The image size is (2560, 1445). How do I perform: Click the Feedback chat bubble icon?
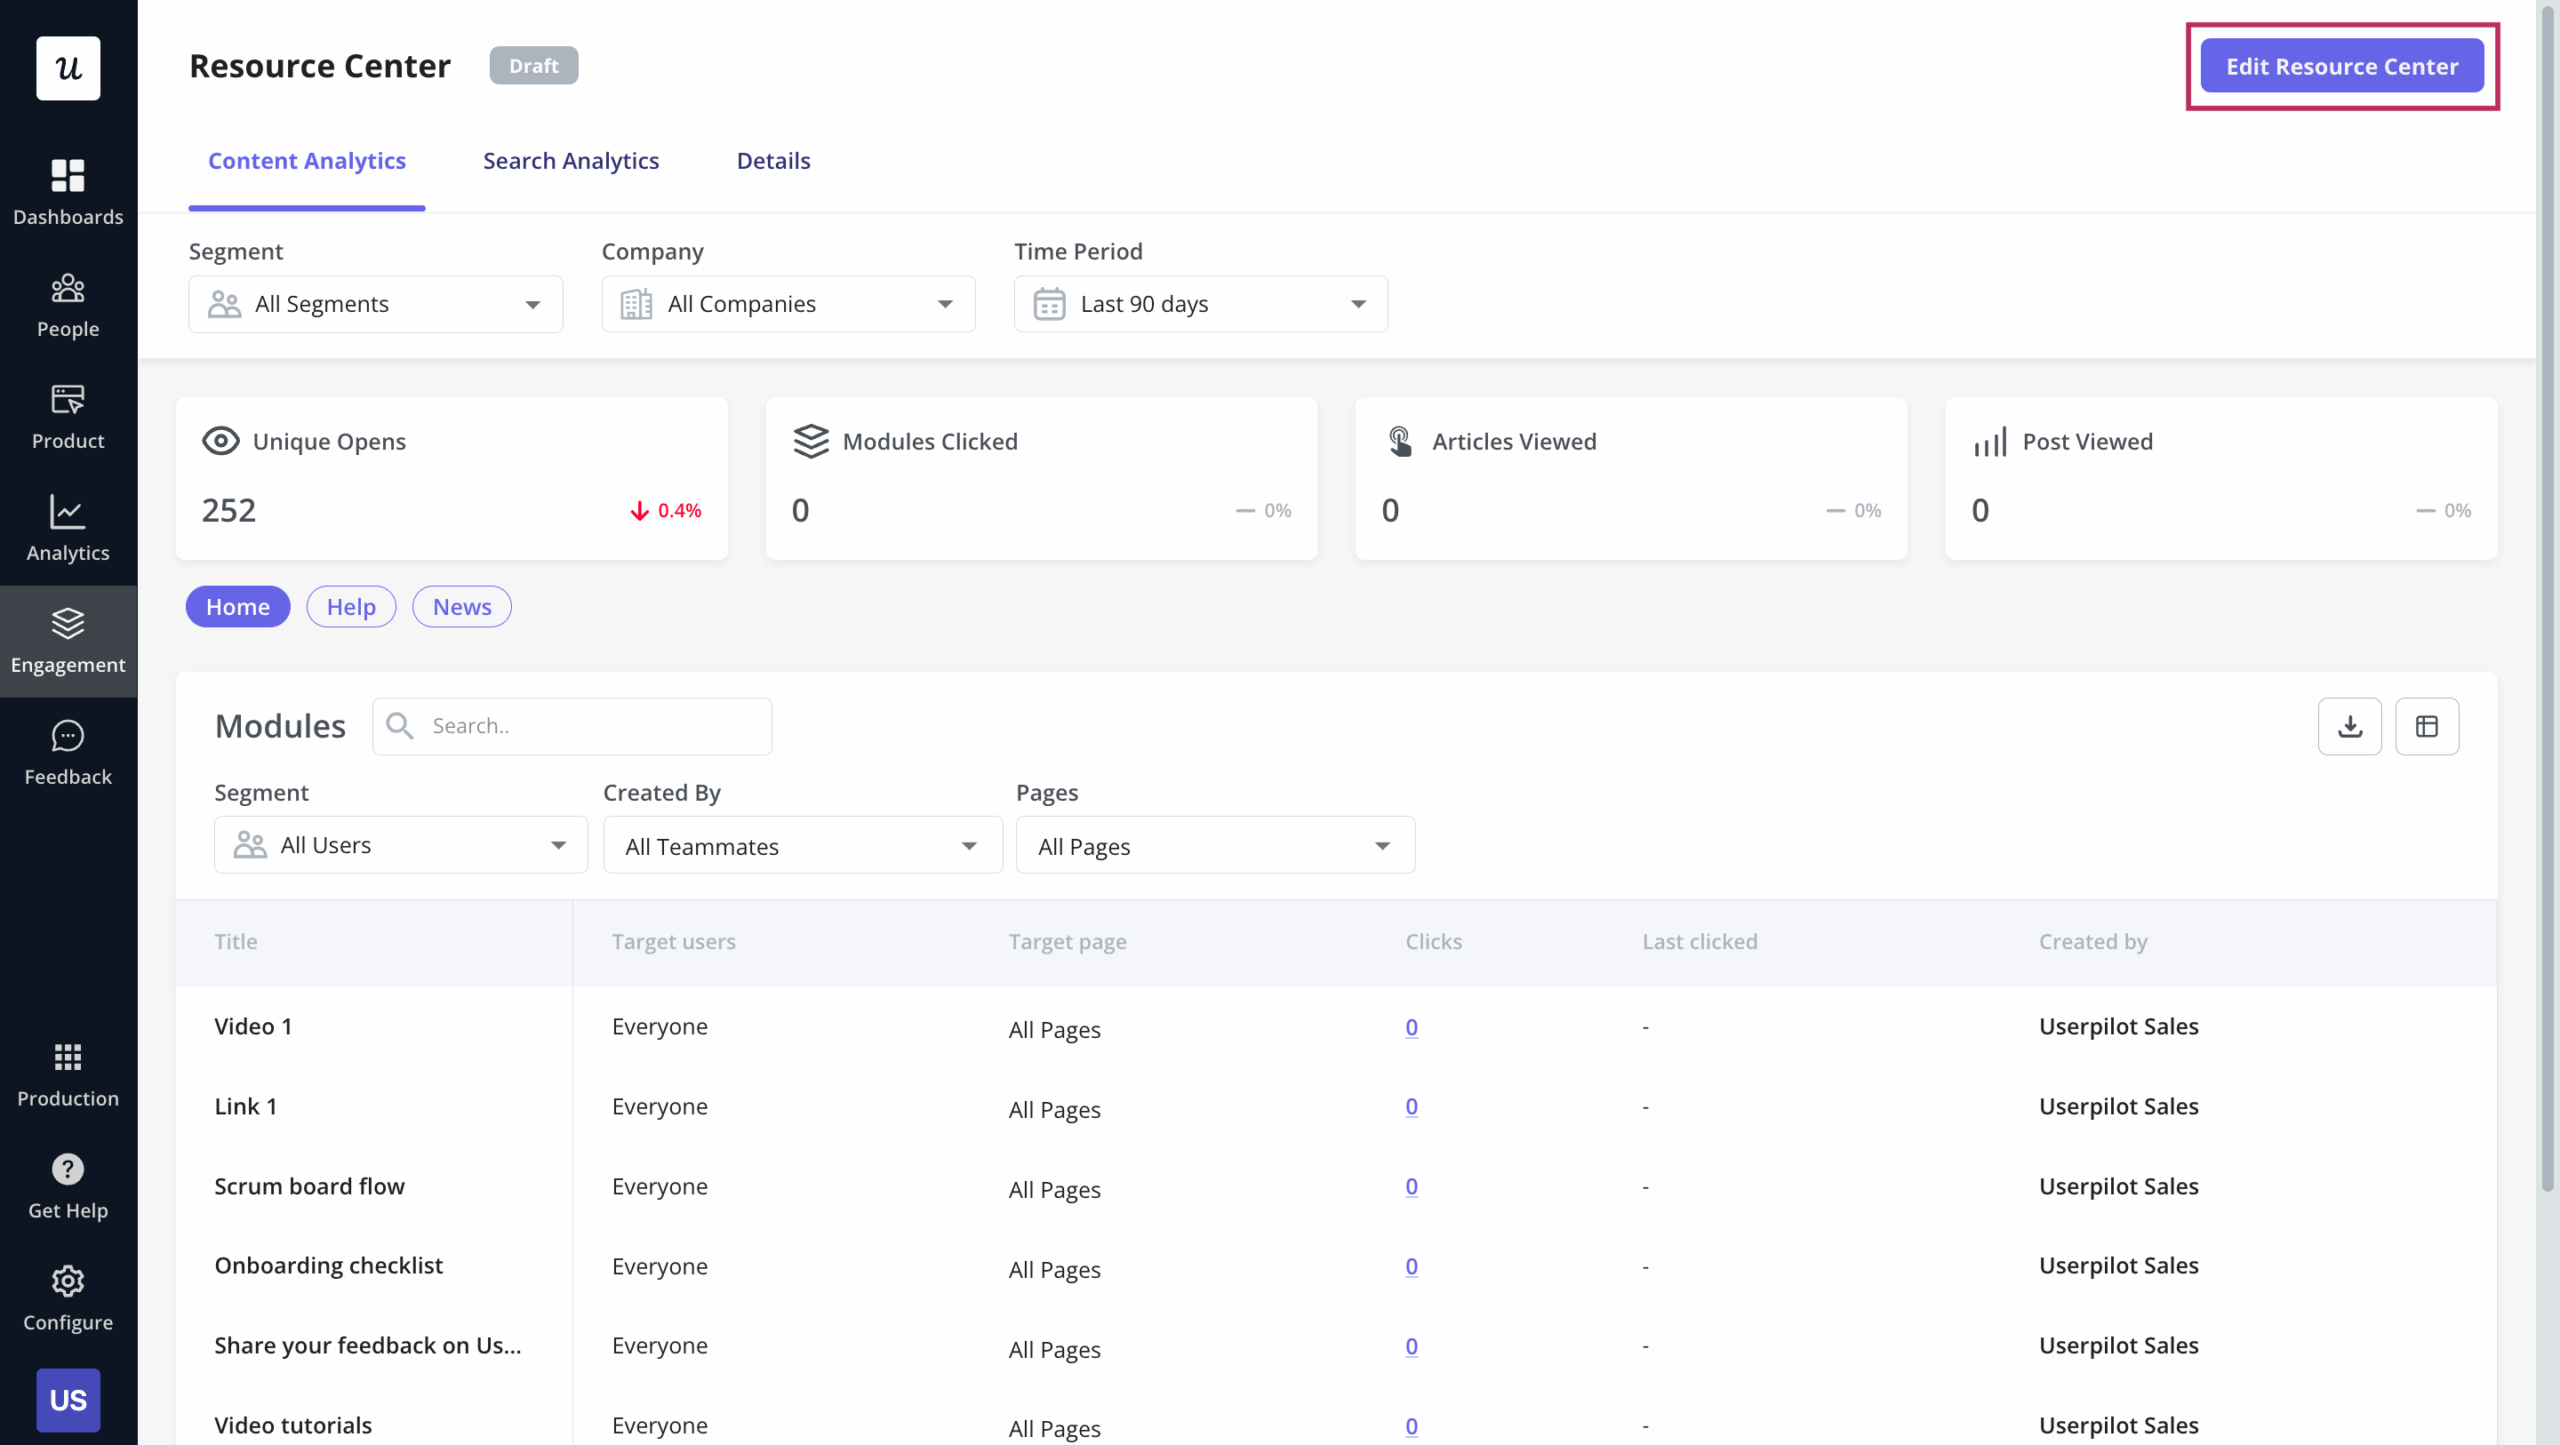click(68, 737)
